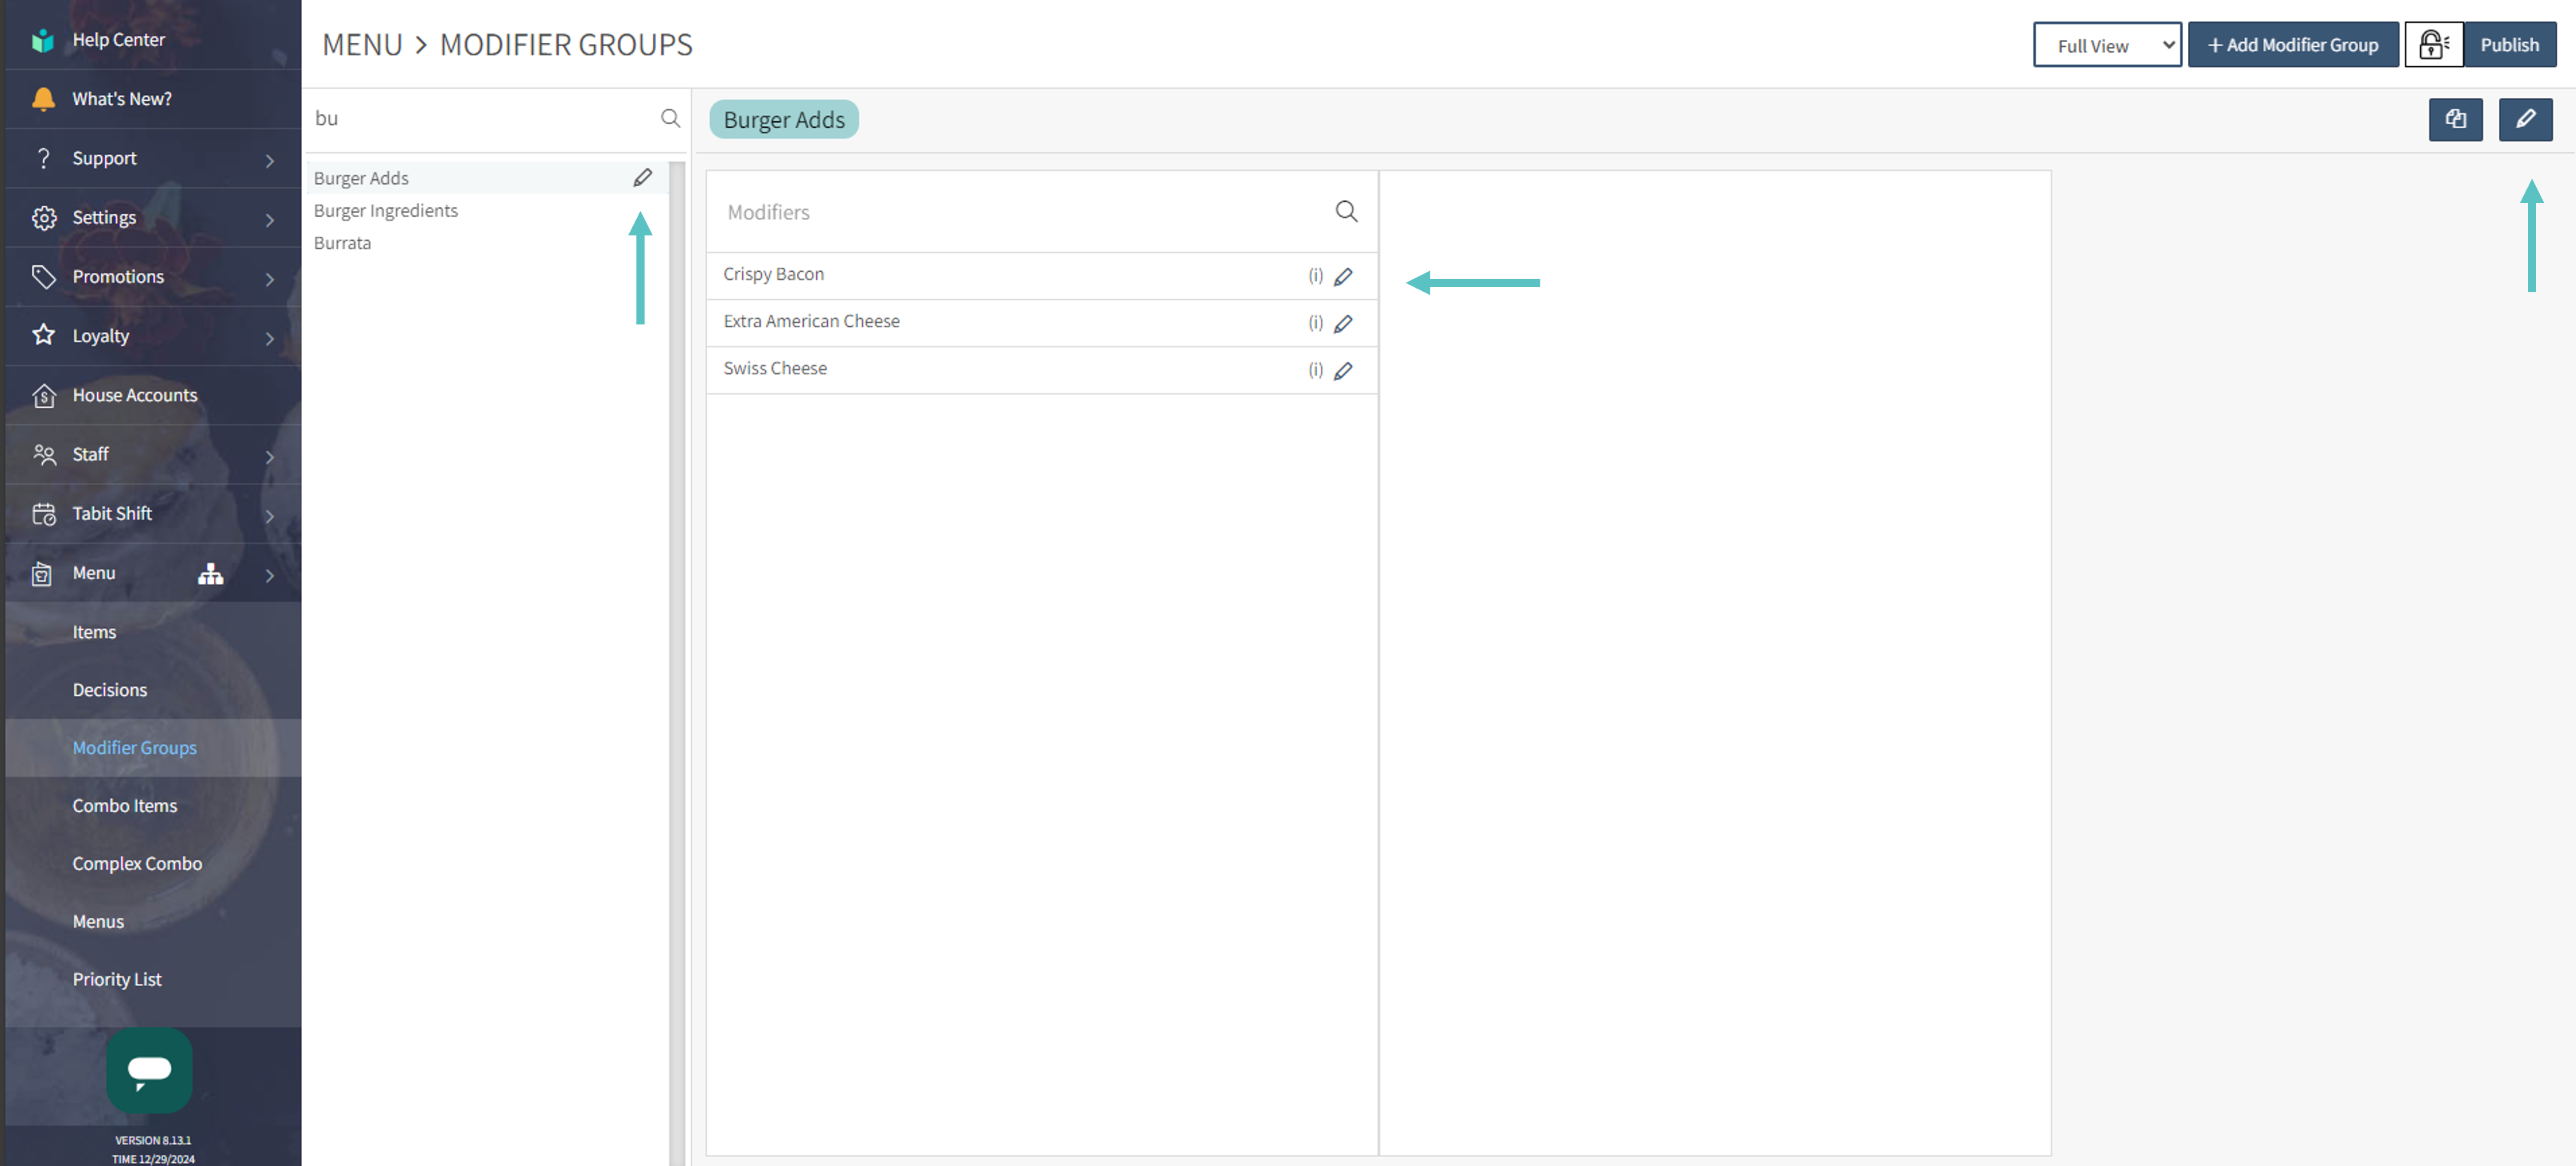Go to the Priority List page
Image resolution: width=2576 pixels, height=1166 pixels.
click(116, 979)
